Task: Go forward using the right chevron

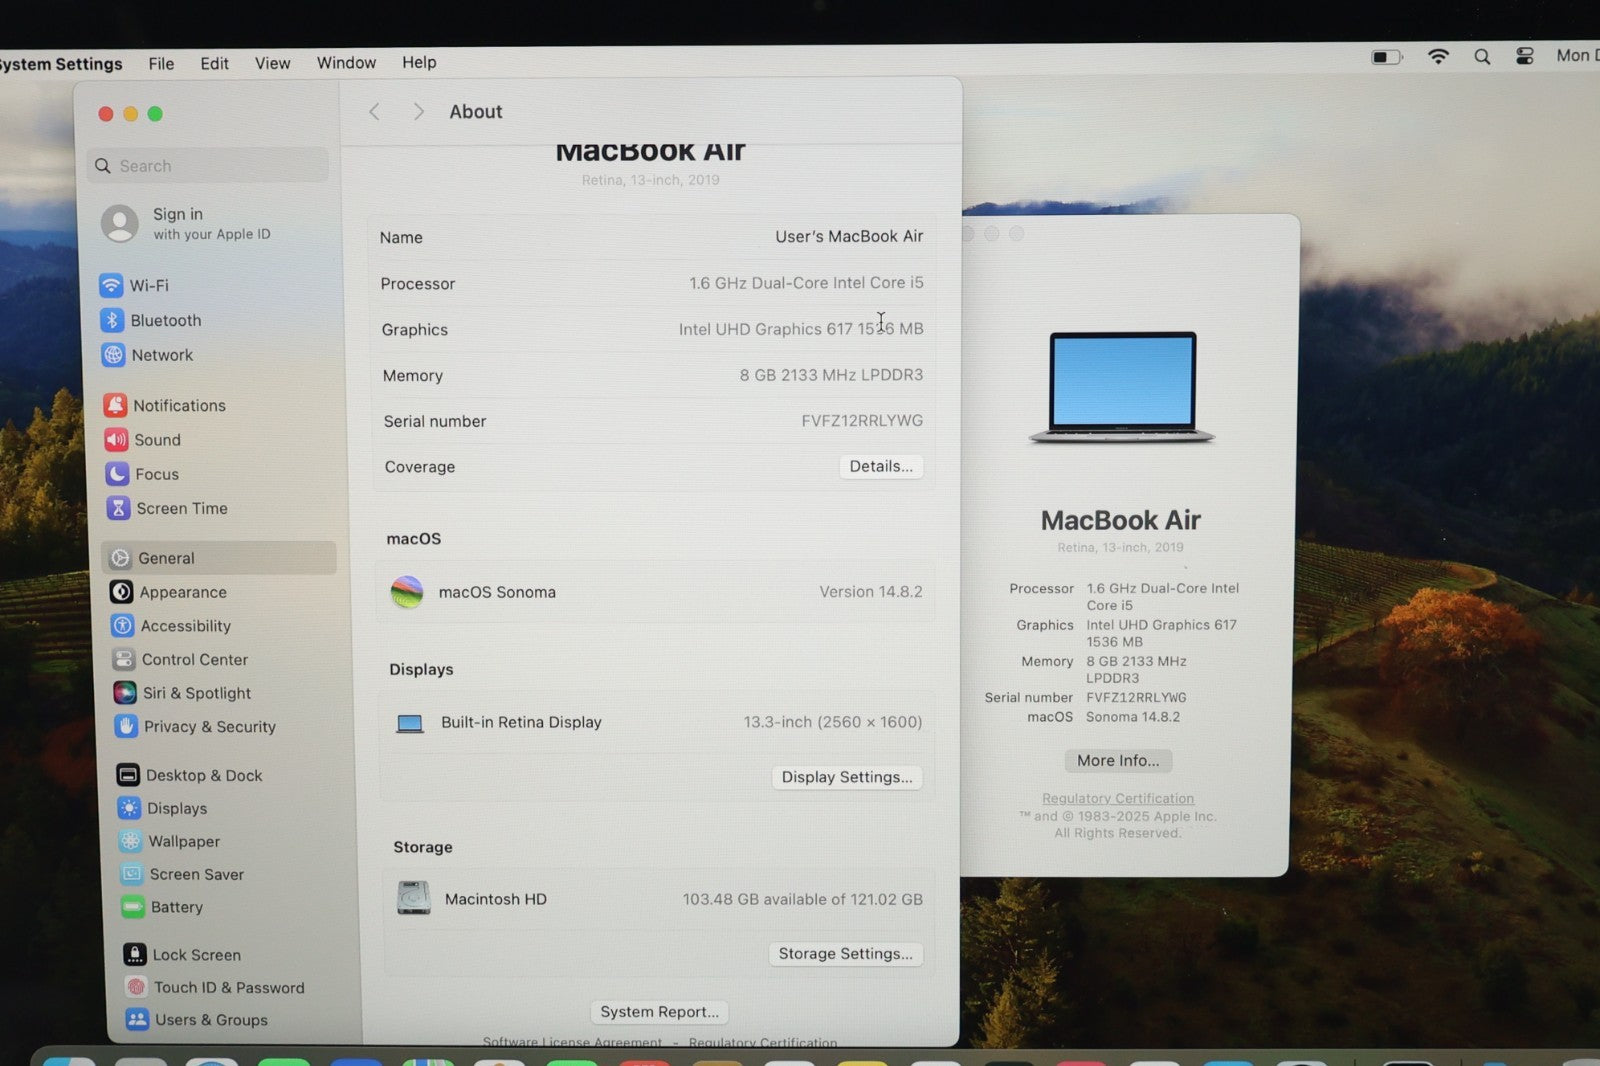Action: pos(419,112)
